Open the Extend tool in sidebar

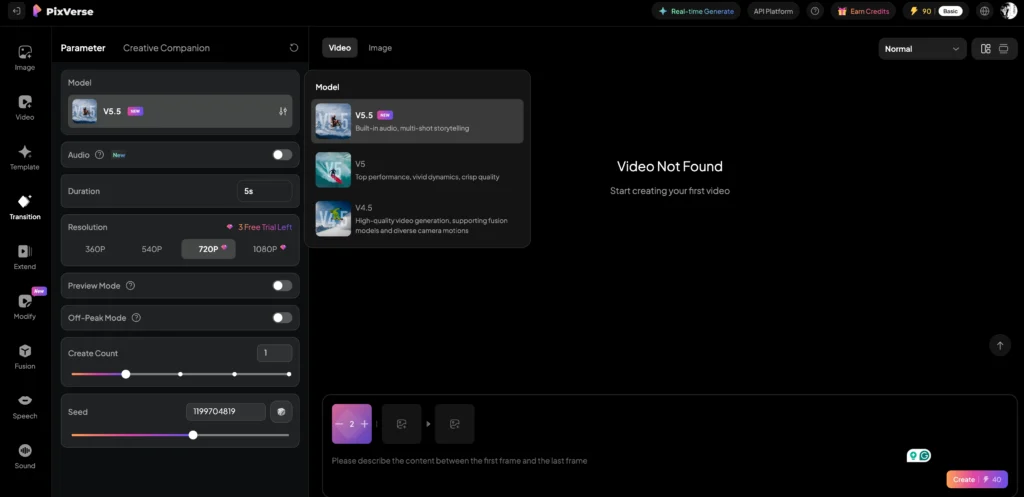(25, 257)
